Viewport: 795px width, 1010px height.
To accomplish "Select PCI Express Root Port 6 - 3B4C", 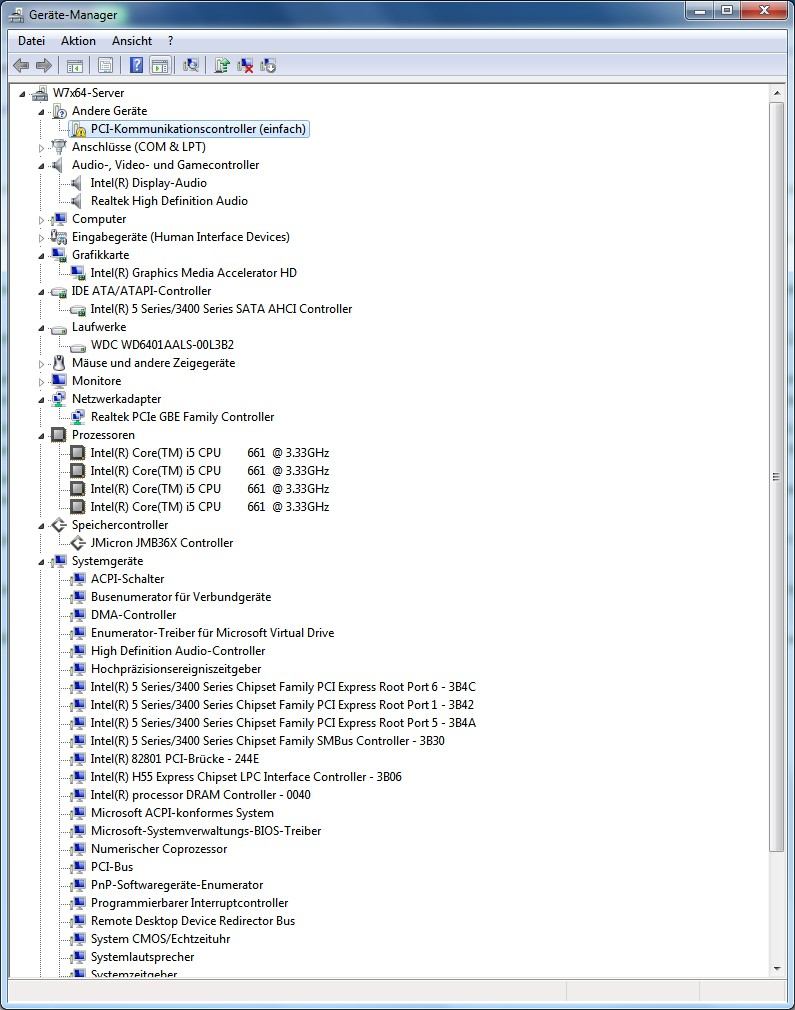I will click(x=283, y=687).
